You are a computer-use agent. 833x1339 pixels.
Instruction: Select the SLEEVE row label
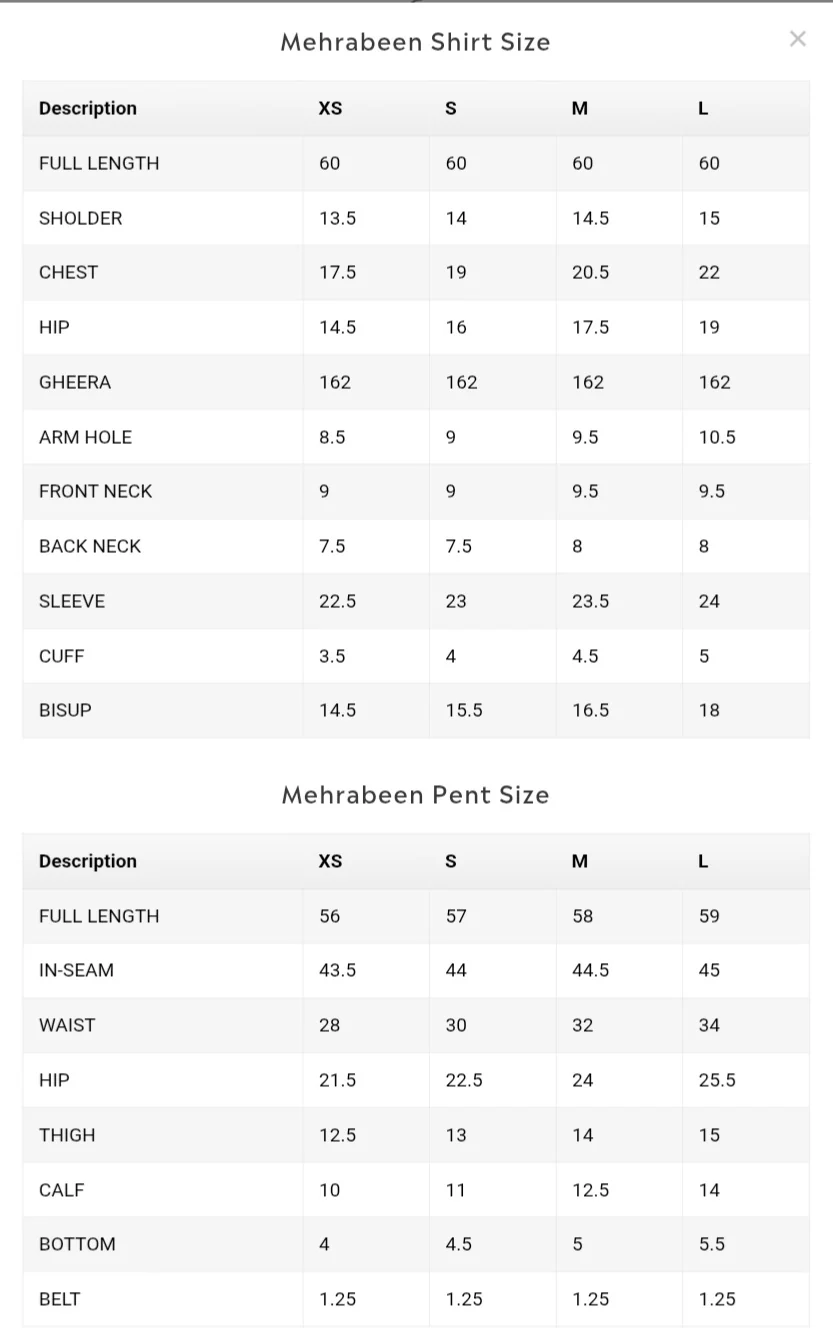pos(72,601)
